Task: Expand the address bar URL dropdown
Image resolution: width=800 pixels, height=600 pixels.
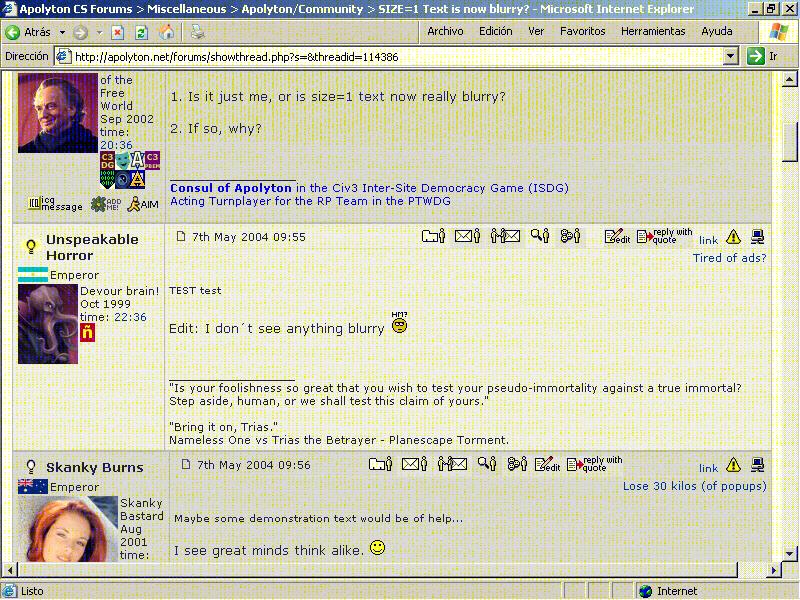Action: [x=731, y=57]
